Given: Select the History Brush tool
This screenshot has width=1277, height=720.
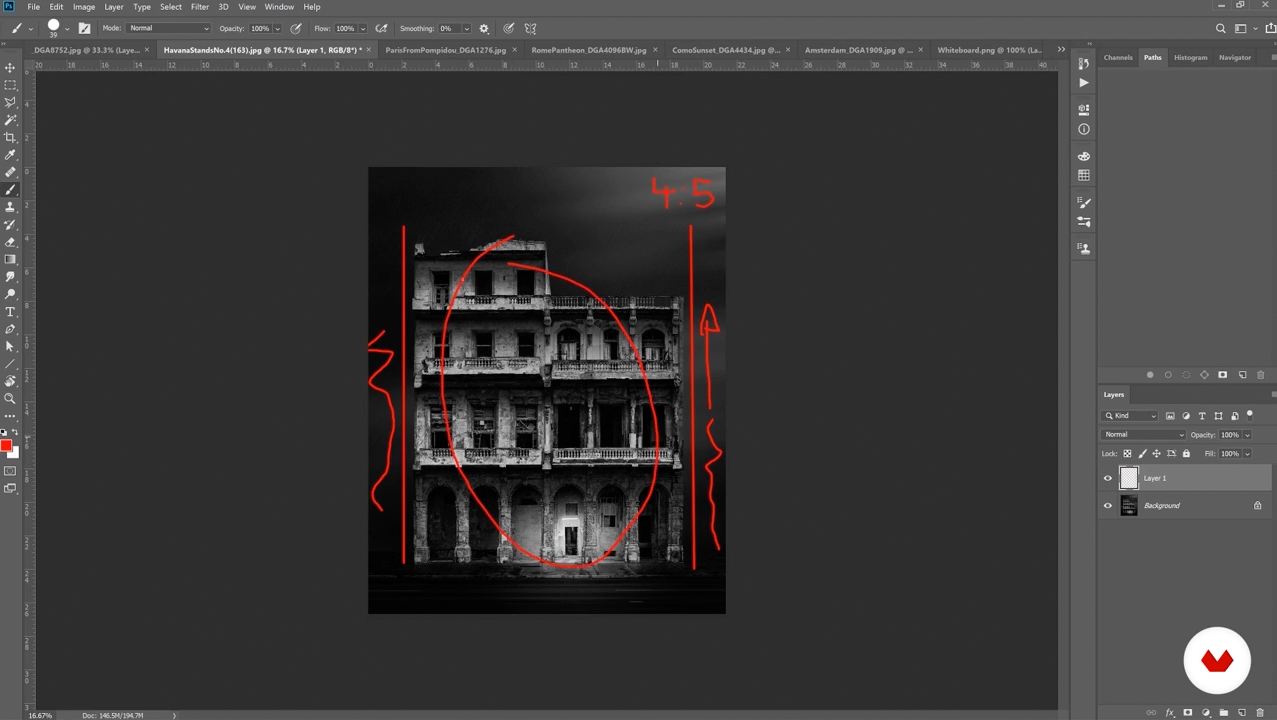Looking at the screenshot, I should click(x=10, y=224).
